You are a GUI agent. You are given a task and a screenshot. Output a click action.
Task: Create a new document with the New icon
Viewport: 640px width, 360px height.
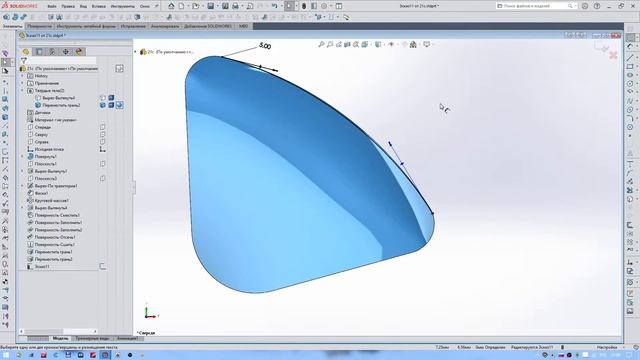pyautogui.click(x=182, y=6)
